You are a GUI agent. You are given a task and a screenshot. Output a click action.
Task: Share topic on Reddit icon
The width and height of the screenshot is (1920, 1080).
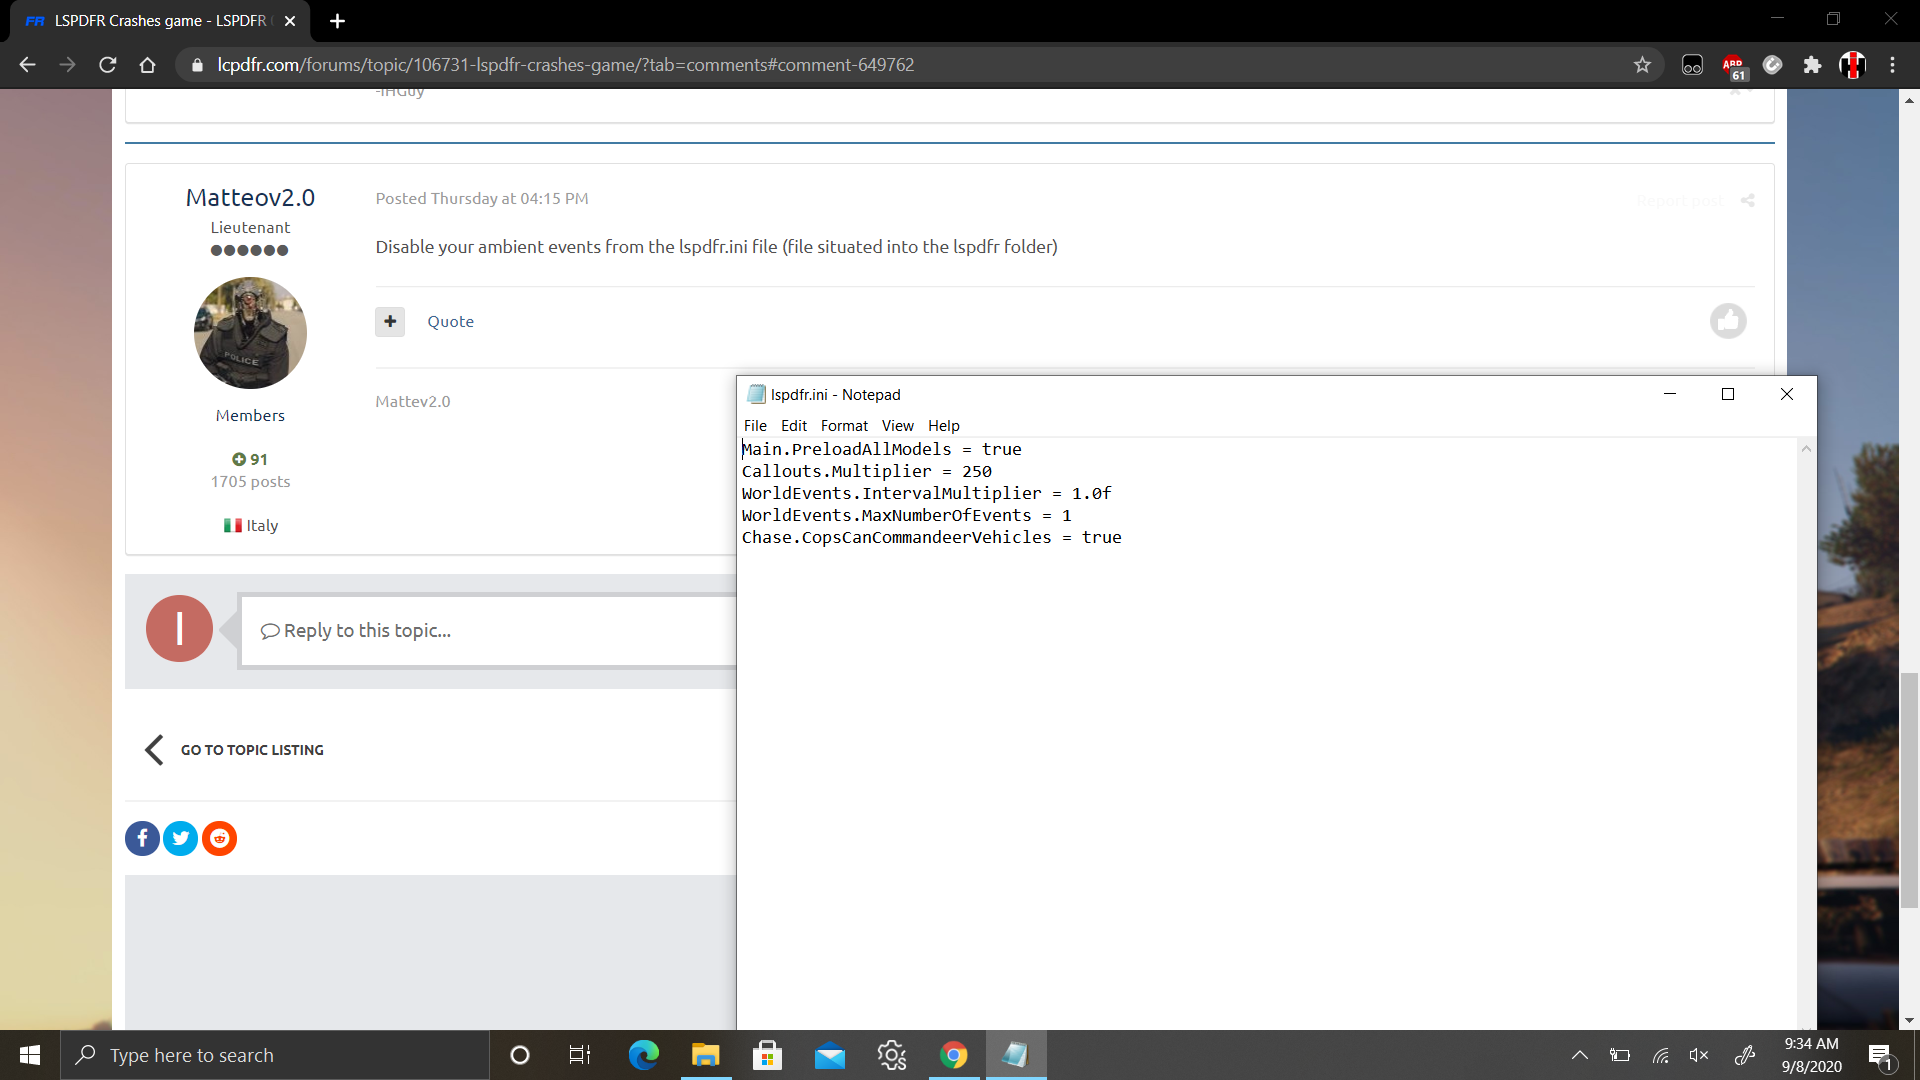[219, 838]
